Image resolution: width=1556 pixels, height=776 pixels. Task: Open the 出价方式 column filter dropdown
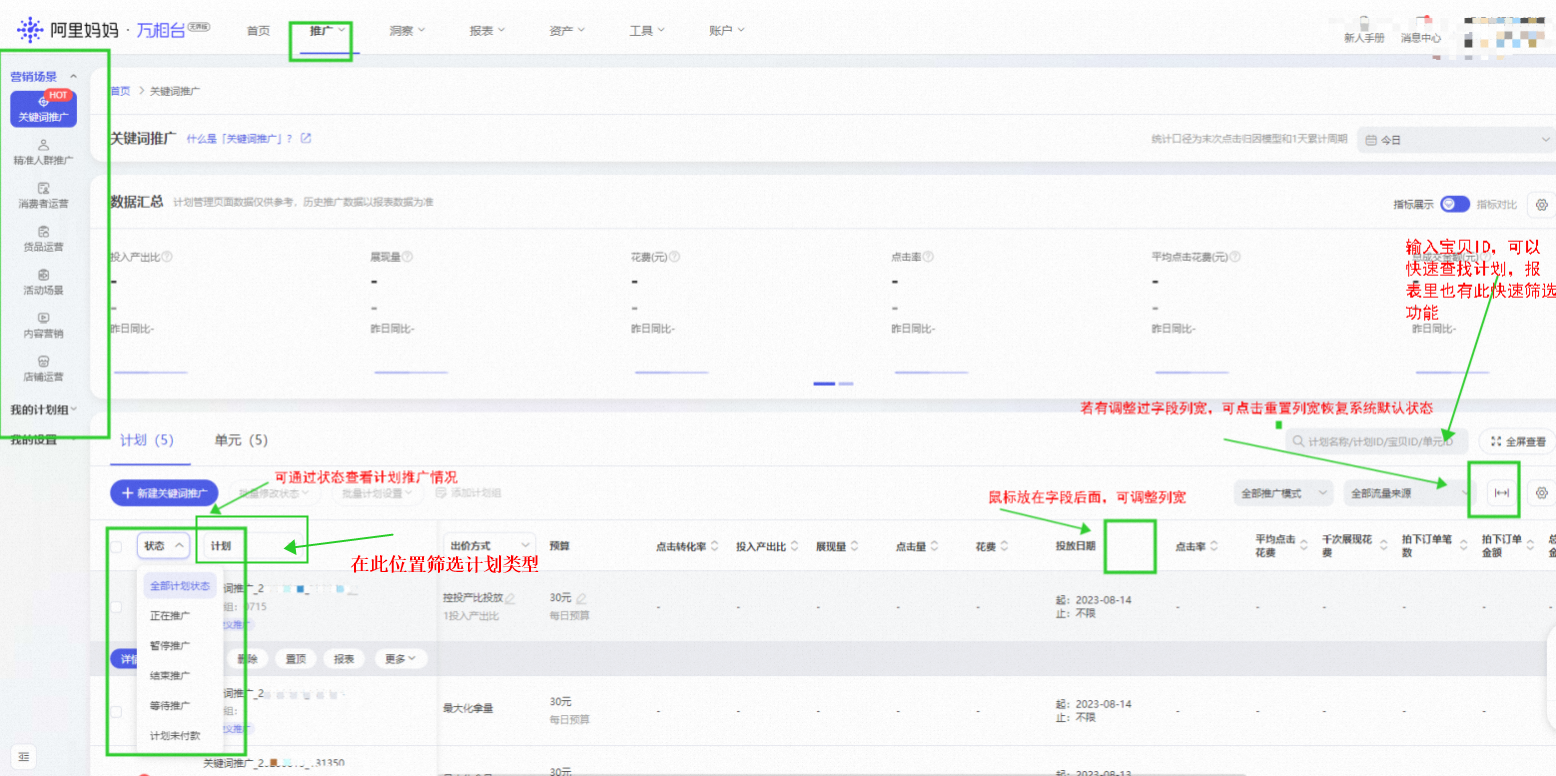point(491,546)
